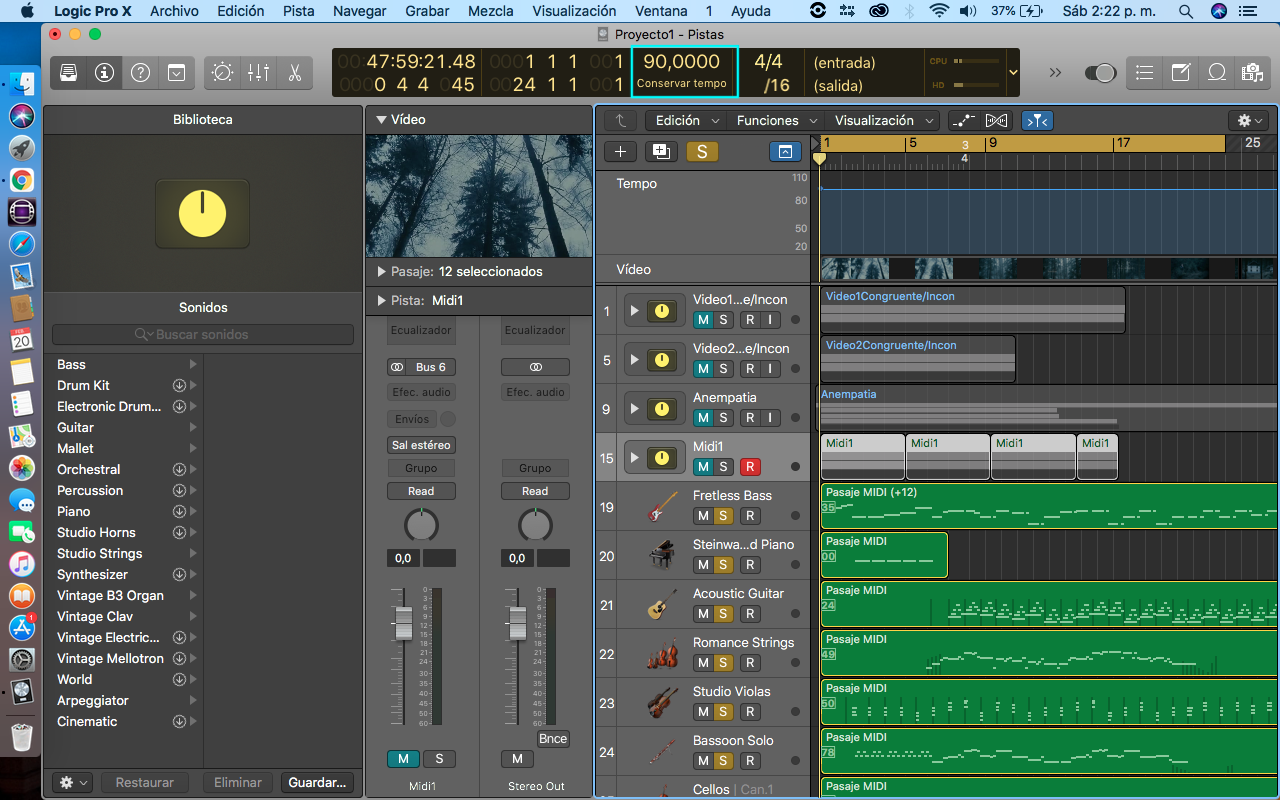This screenshot has width=1280, height=800.
Task: Open the List Editors icon
Action: tap(1144, 73)
